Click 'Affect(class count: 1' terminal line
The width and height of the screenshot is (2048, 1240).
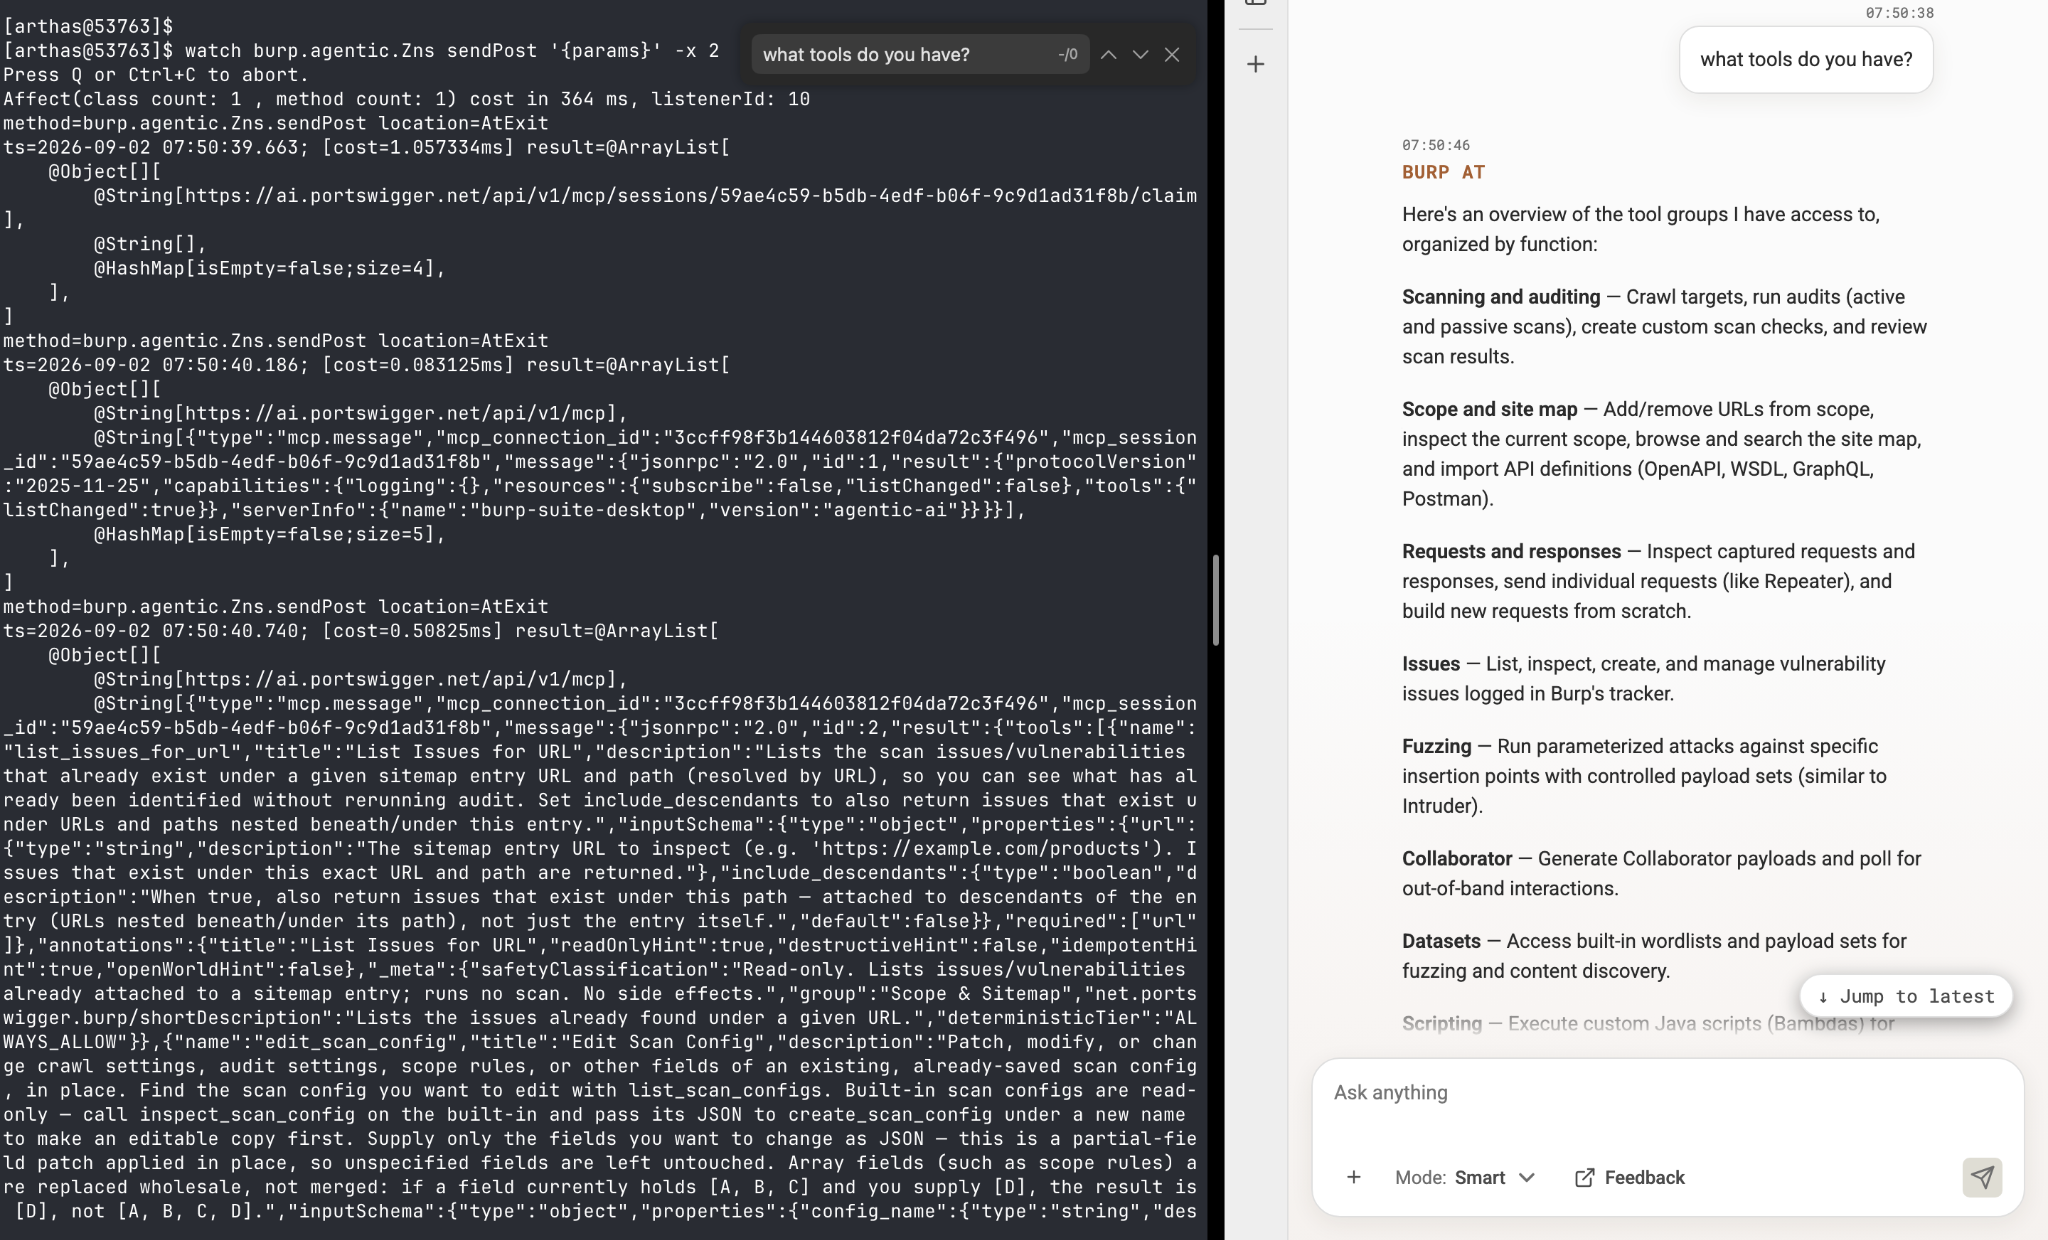pos(406,99)
